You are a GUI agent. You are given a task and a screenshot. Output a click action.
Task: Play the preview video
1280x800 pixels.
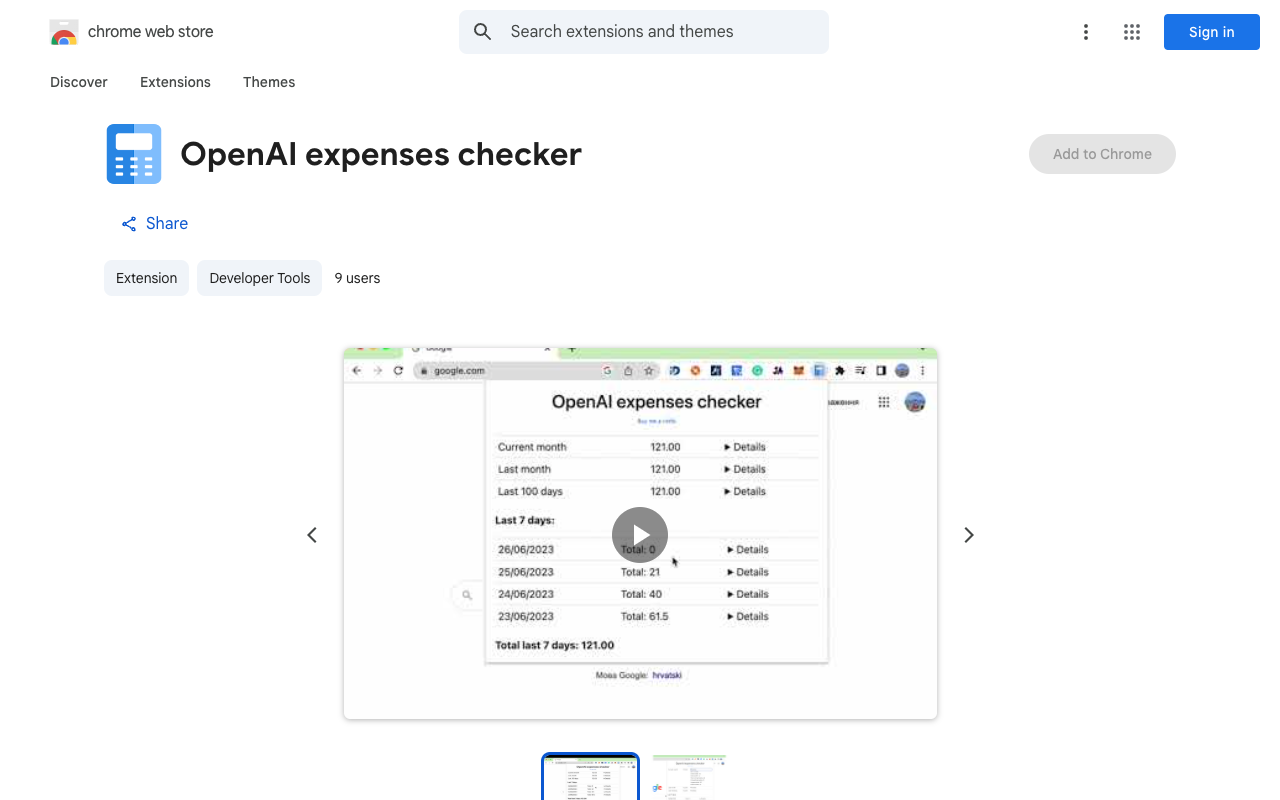[x=640, y=535]
